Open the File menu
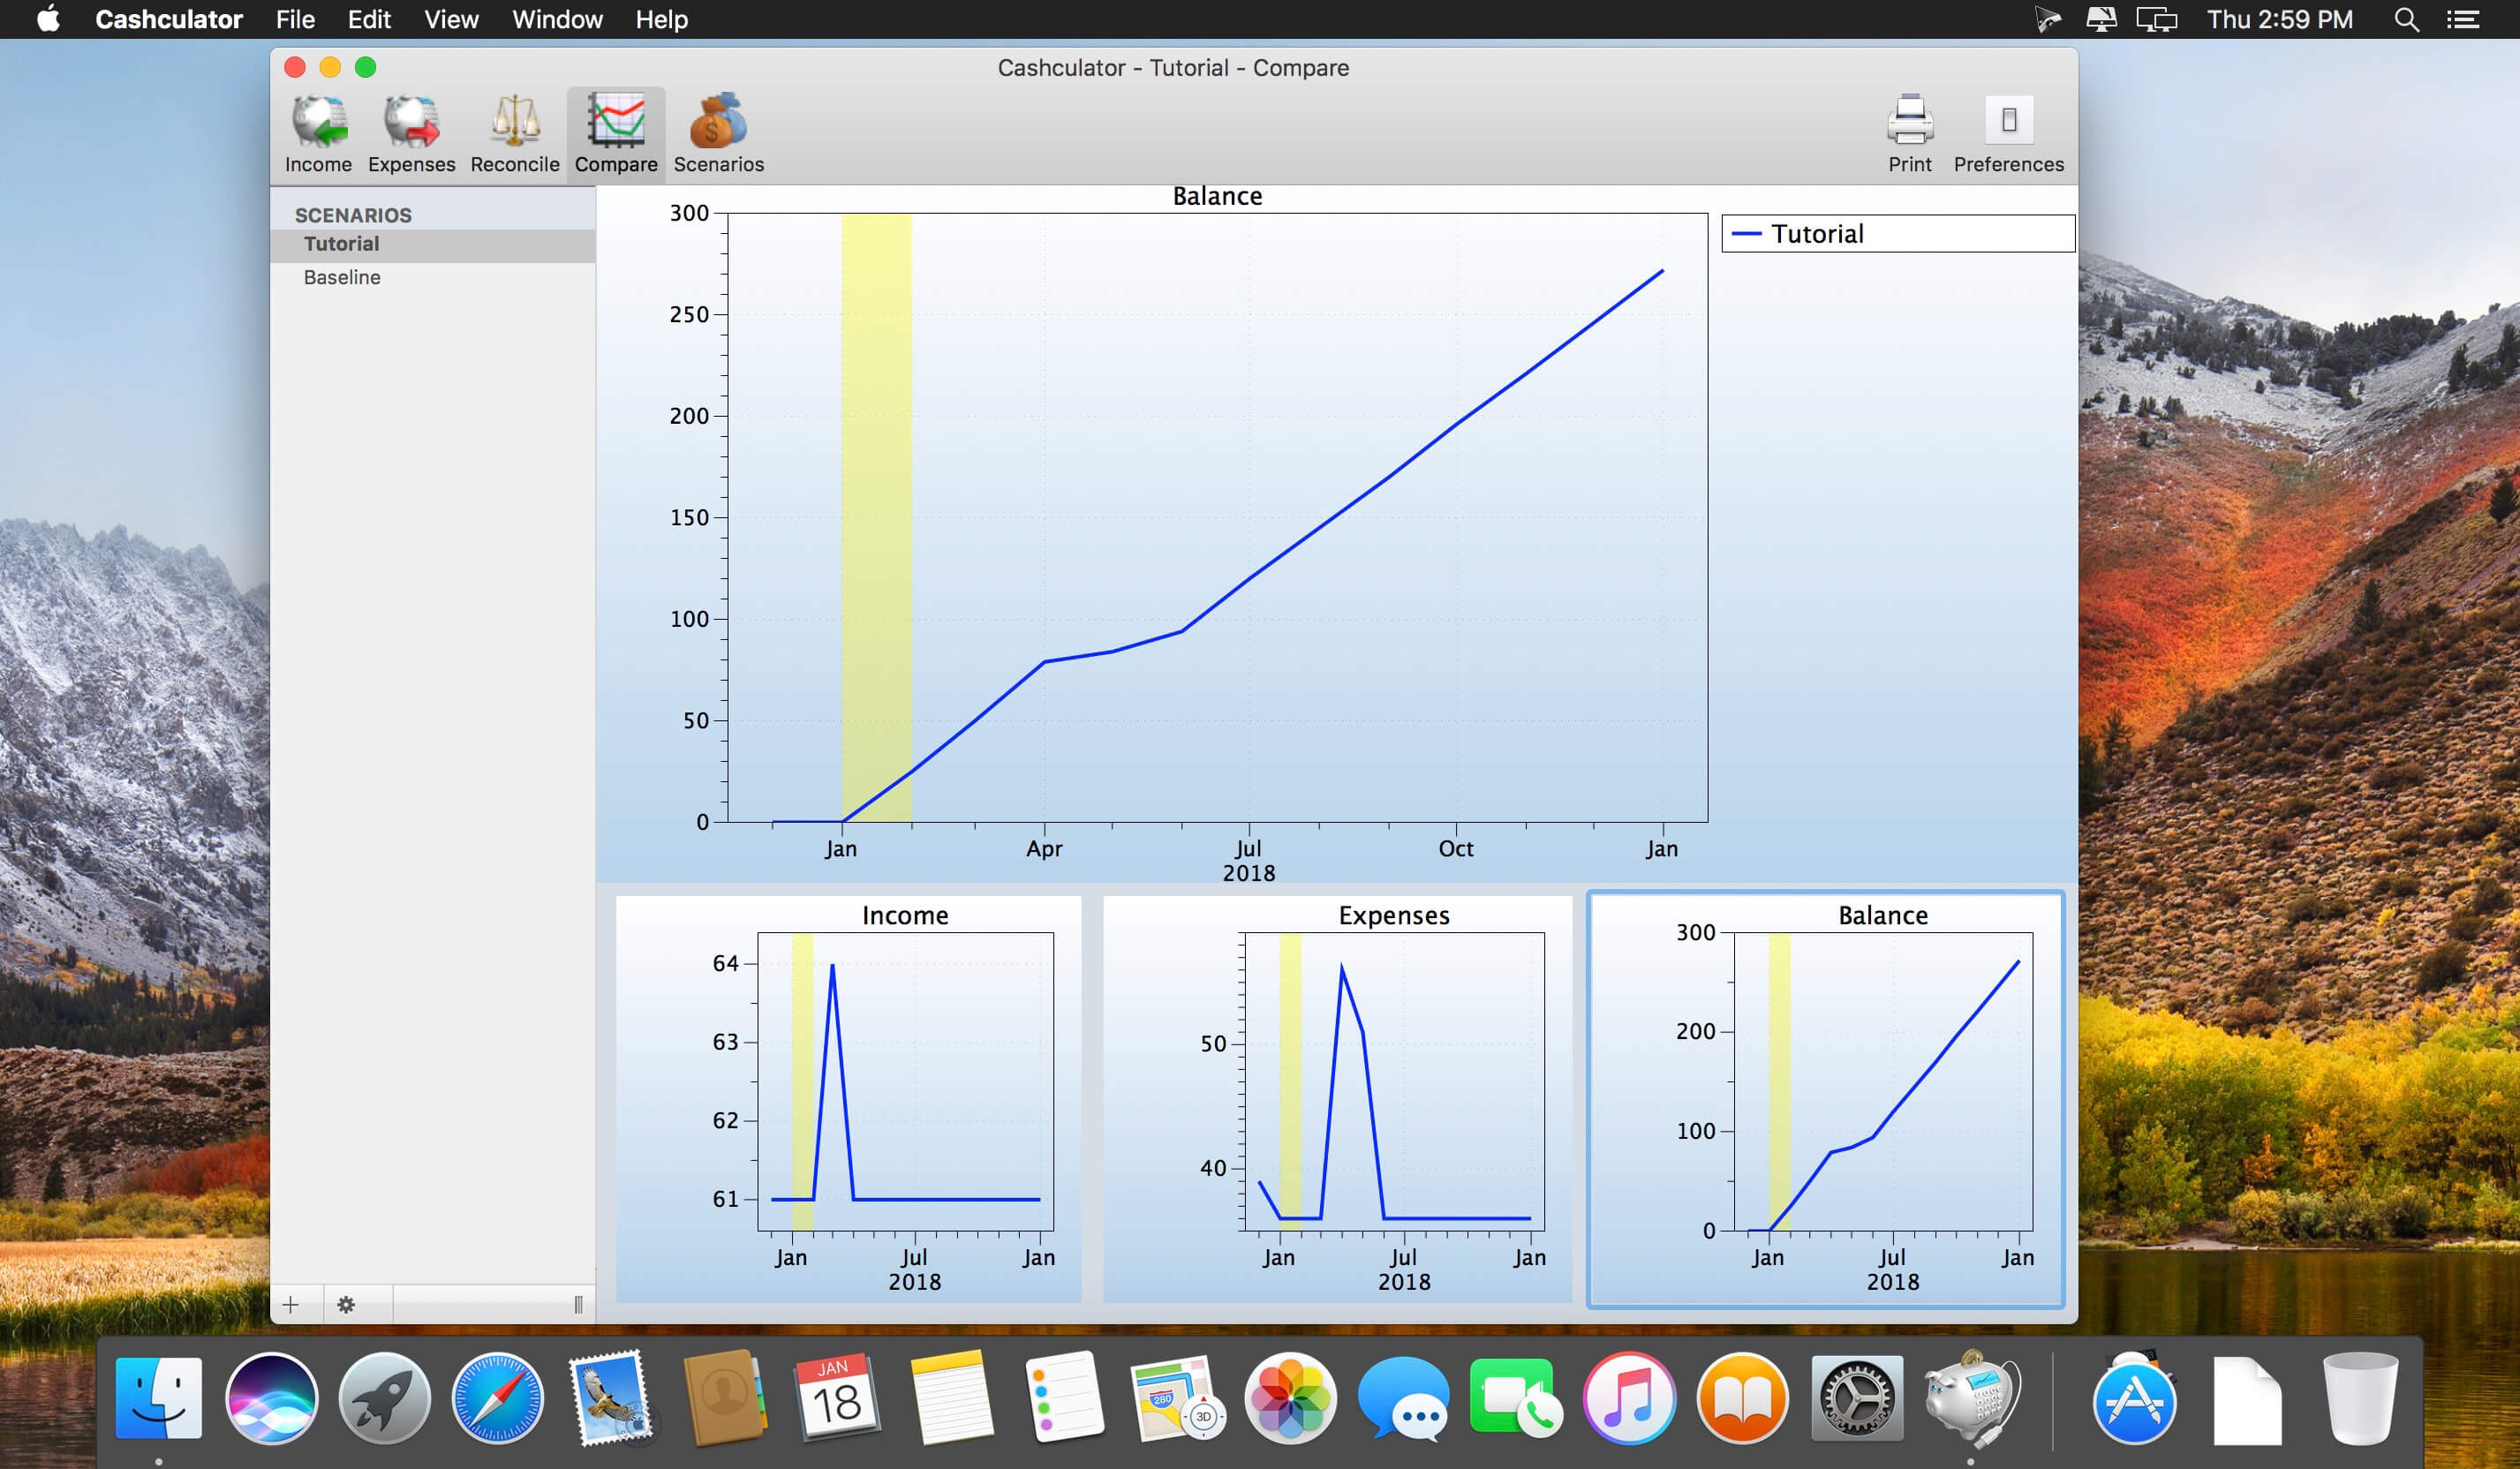Image resolution: width=2520 pixels, height=1469 pixels. click(295, 19)
